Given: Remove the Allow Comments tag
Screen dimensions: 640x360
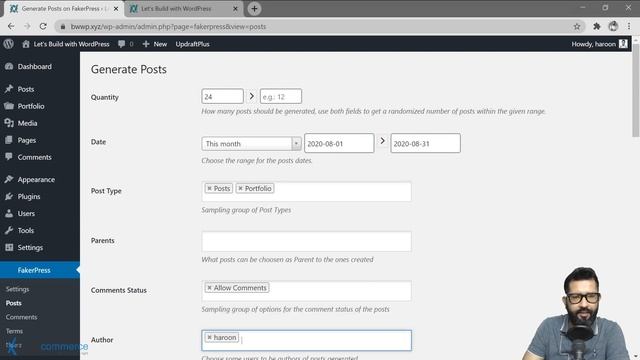Looking at the screenshot, I should 209,288.
